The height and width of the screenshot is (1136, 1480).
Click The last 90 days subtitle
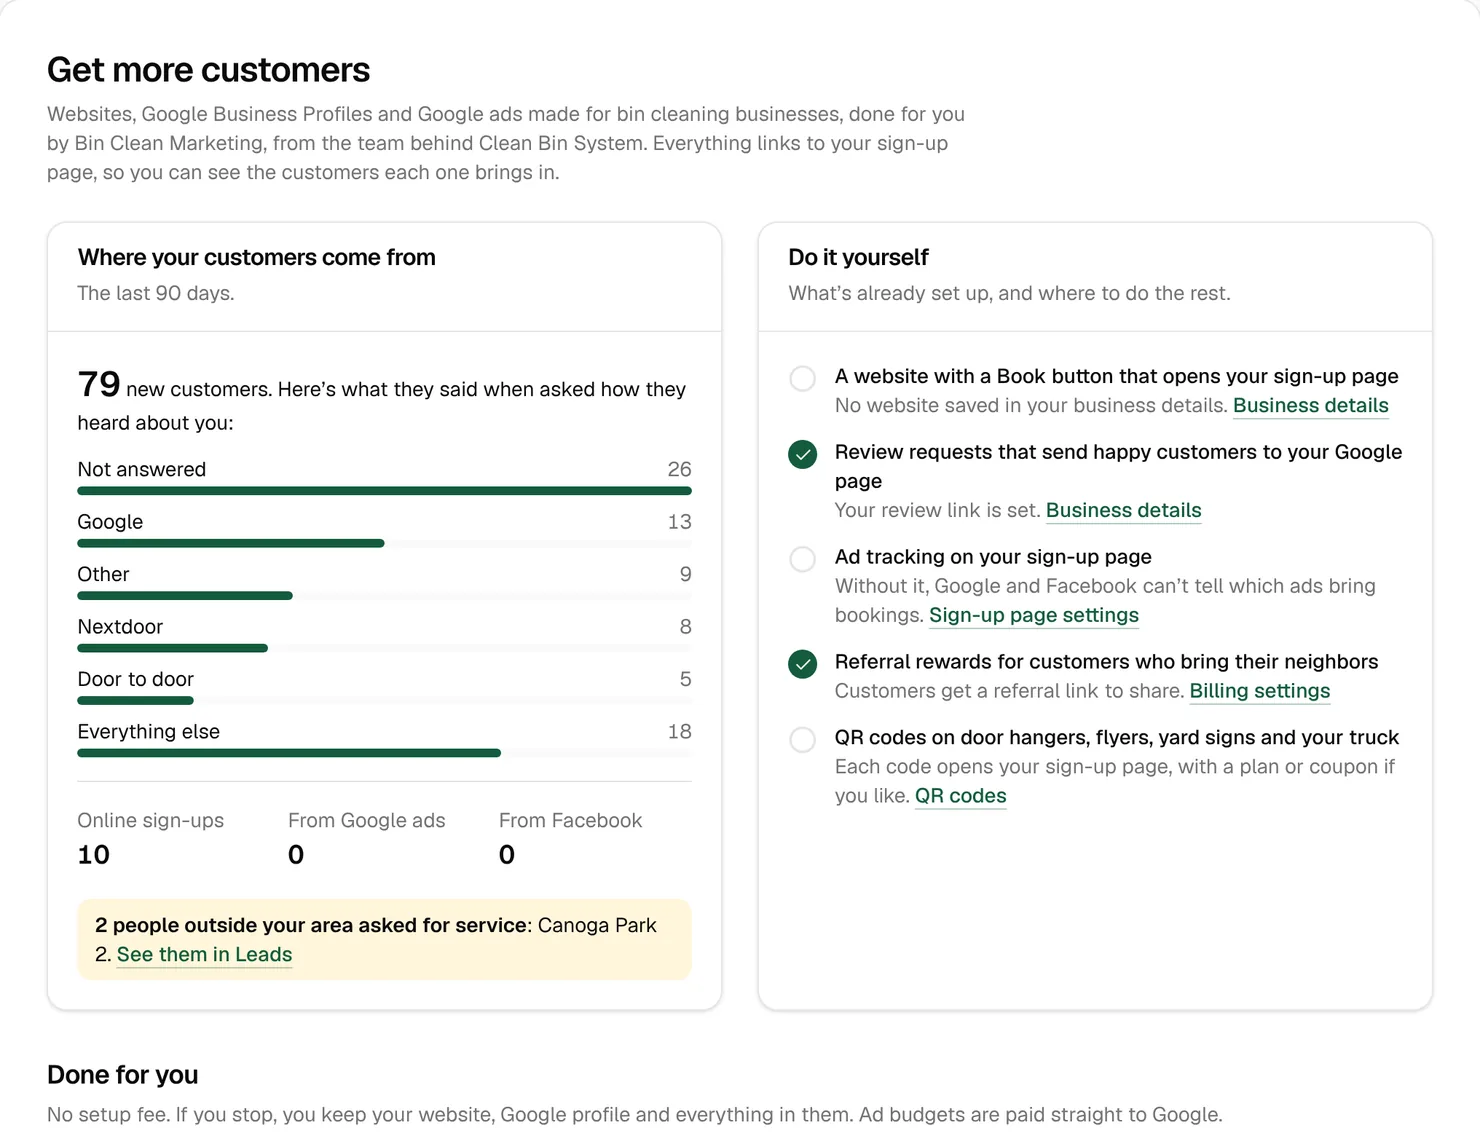pyautogui.click(x=155, y=293)
